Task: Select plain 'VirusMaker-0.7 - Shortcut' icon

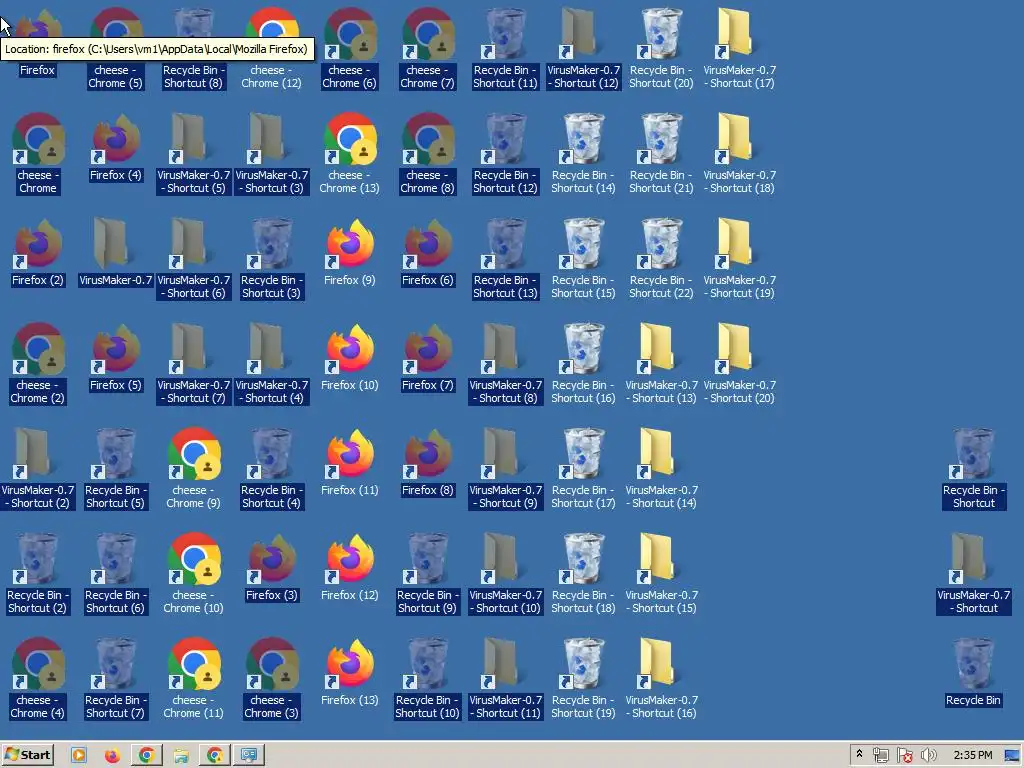Action: (x=973, y=574)
